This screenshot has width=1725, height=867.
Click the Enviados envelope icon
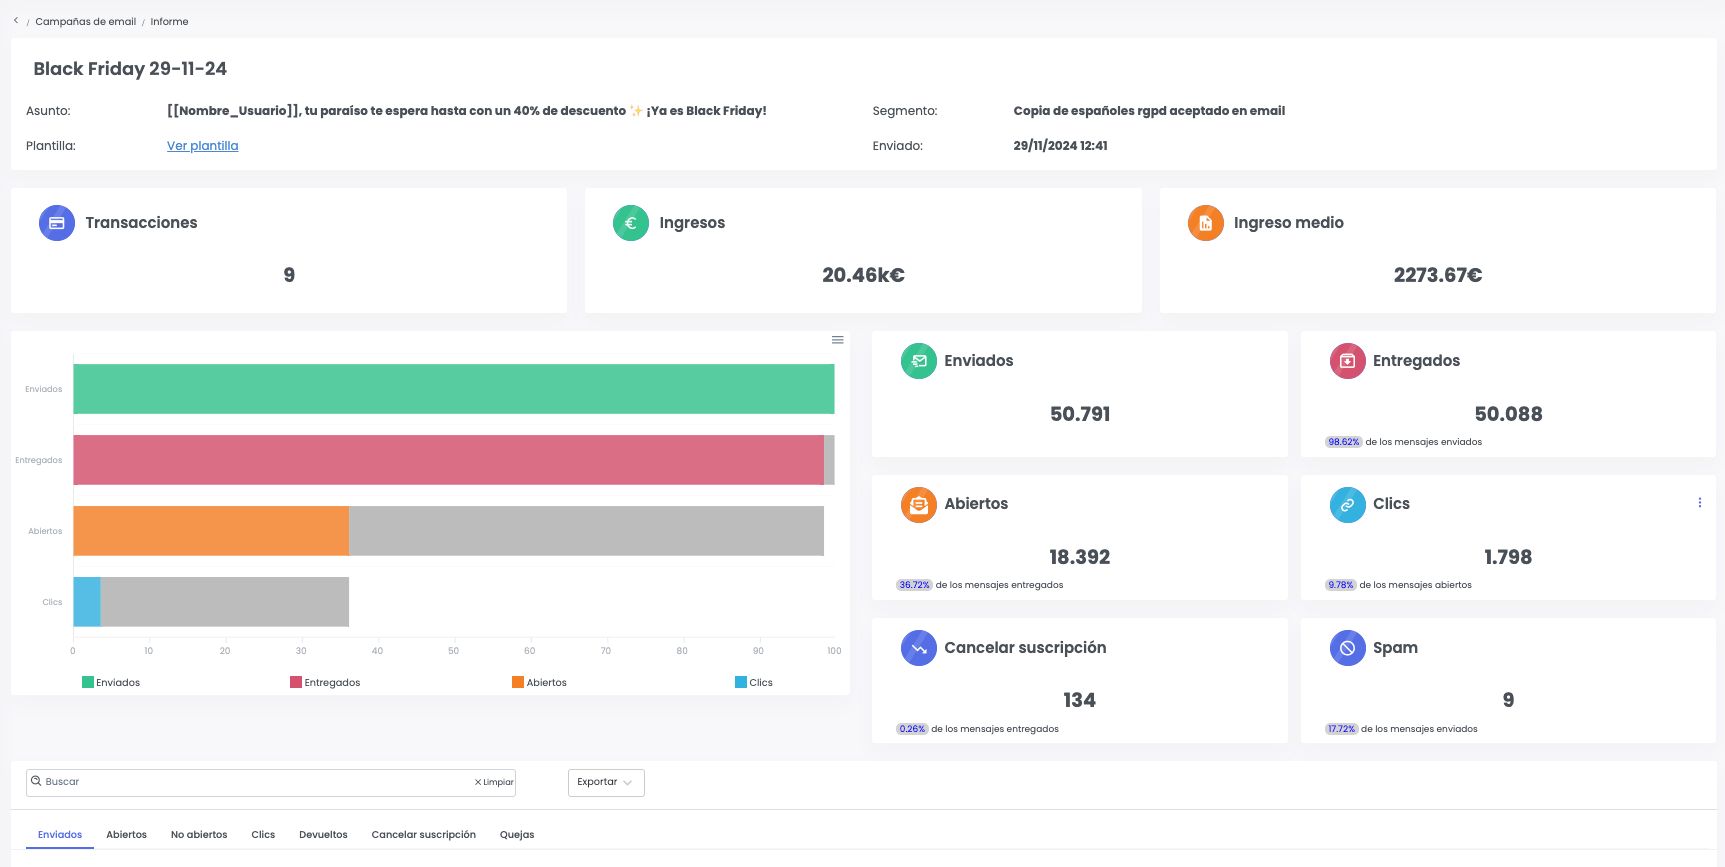pos(919,361)
